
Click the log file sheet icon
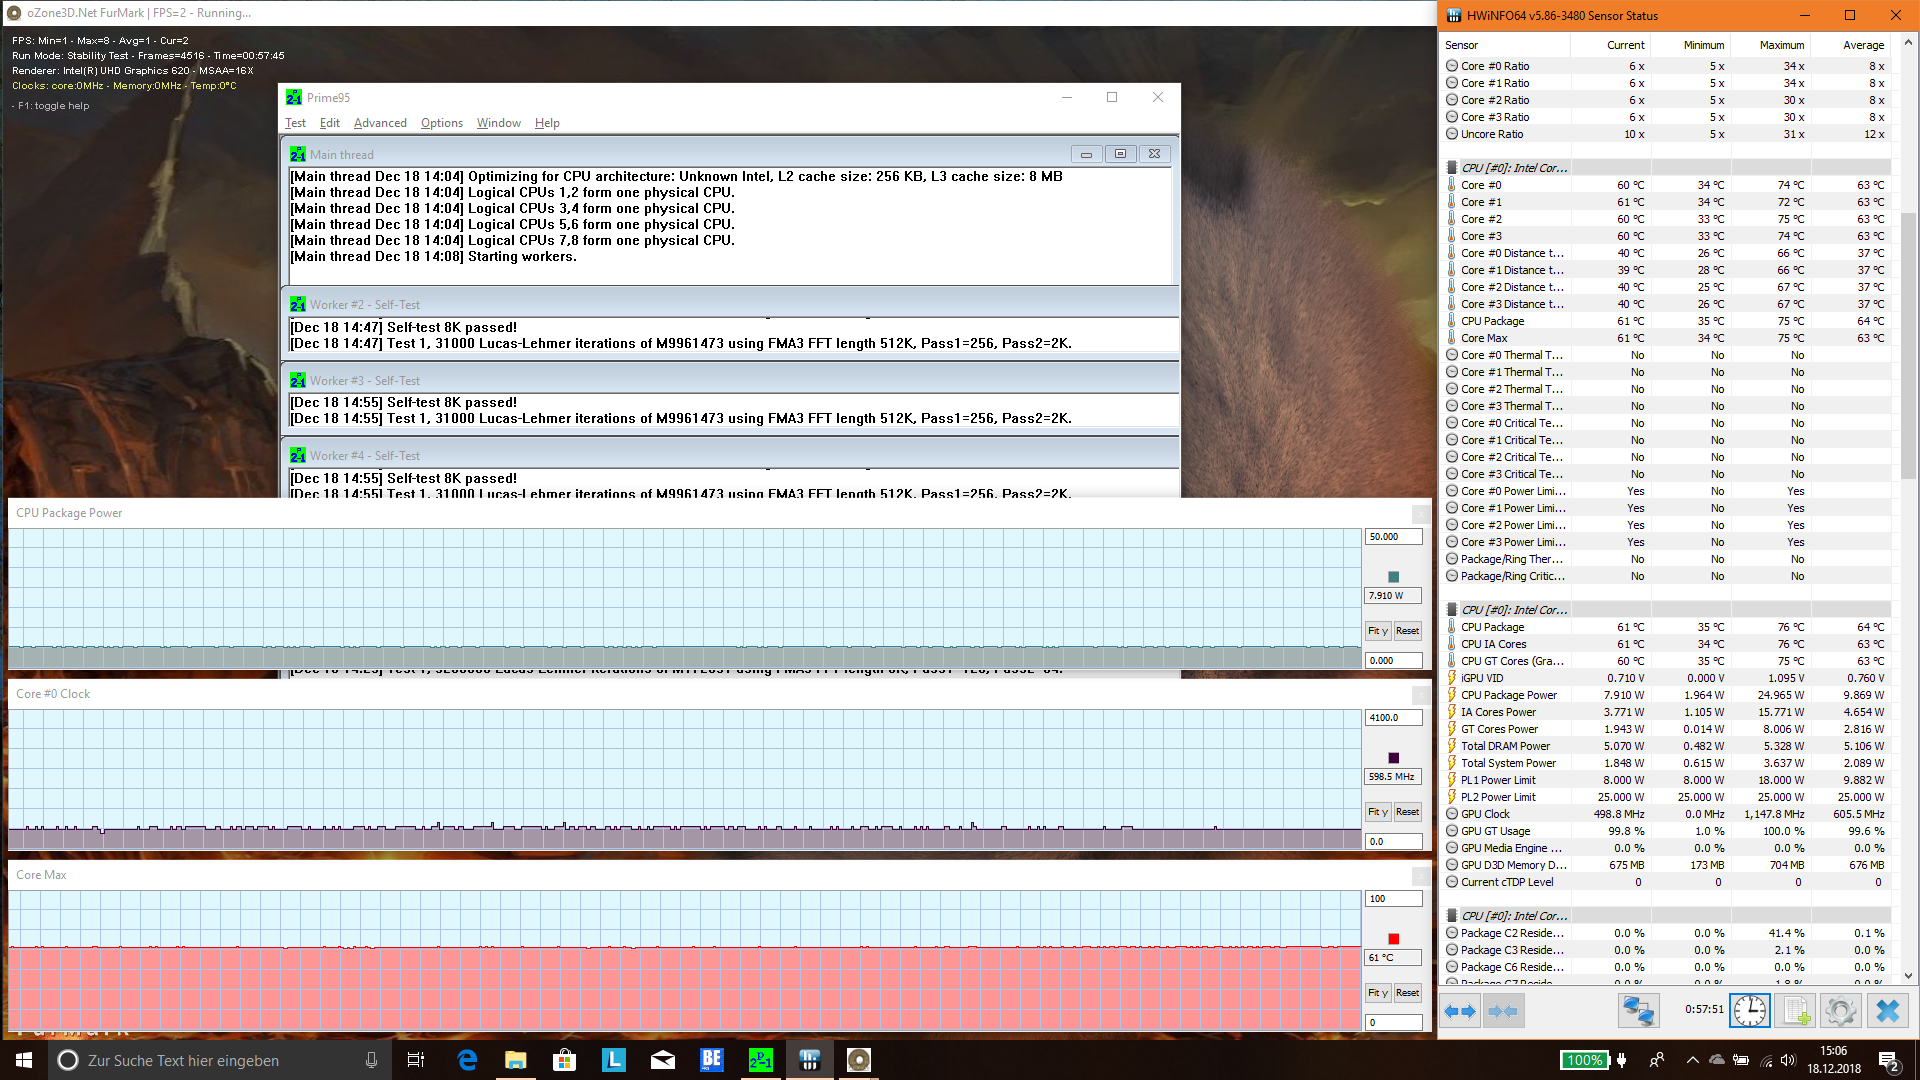1795,1011
